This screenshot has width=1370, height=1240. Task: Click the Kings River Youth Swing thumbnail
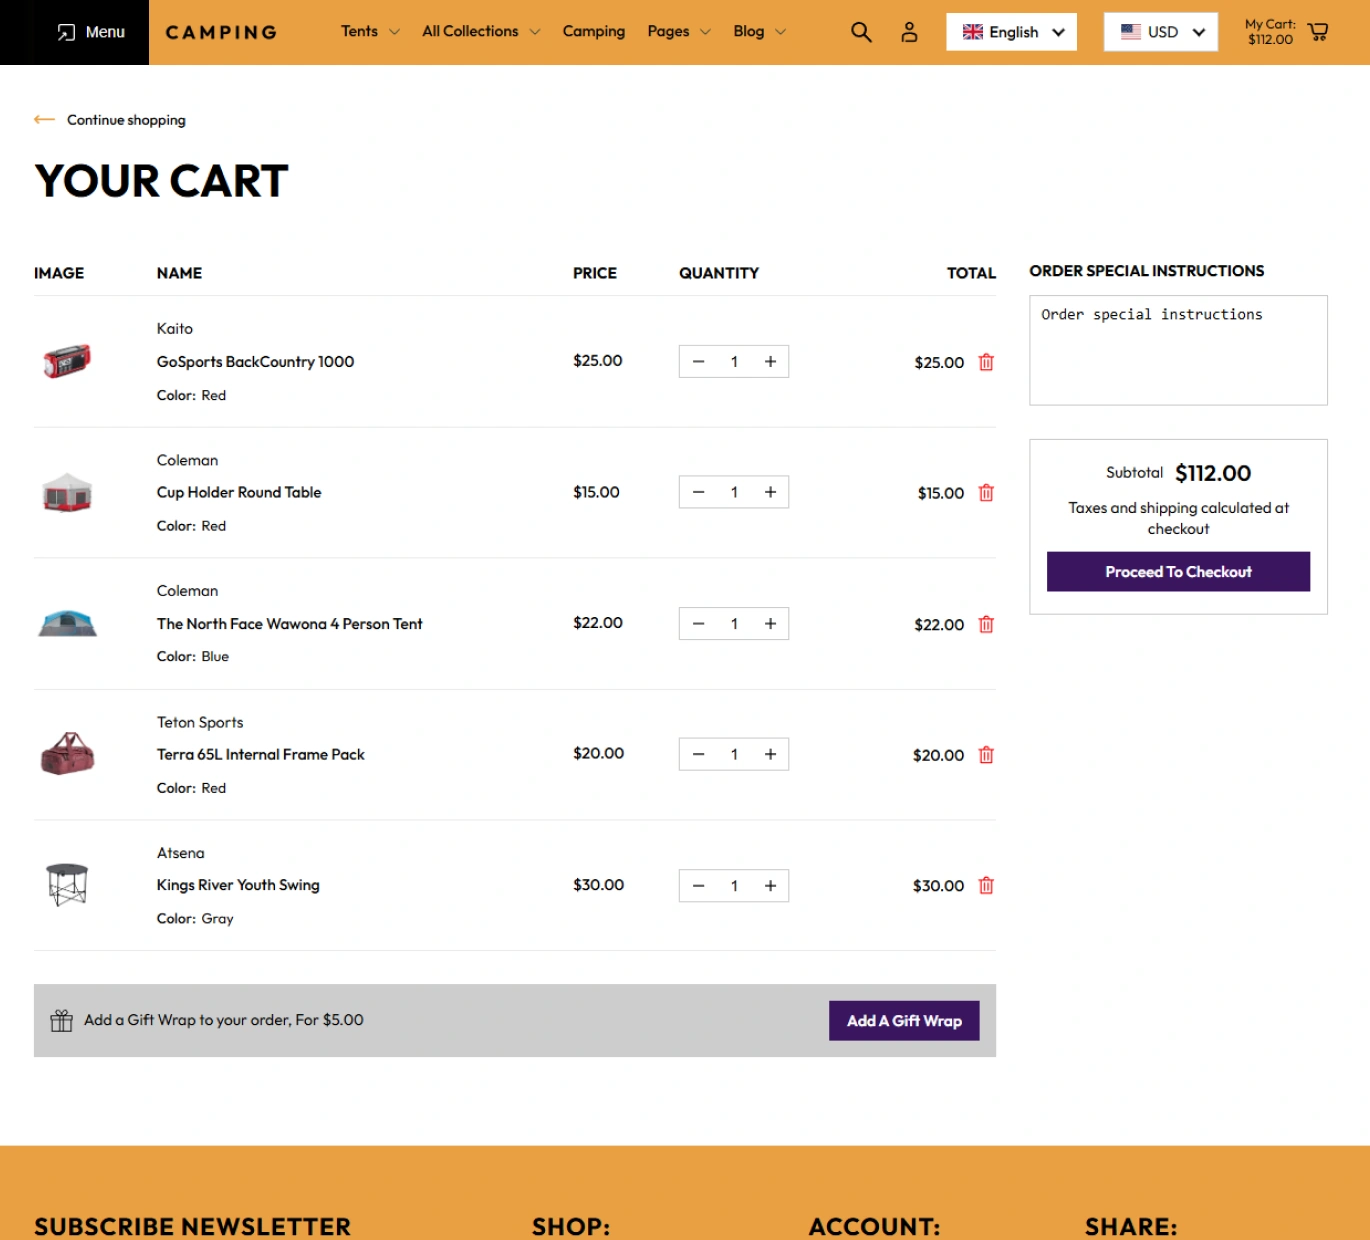coord(67,885)
